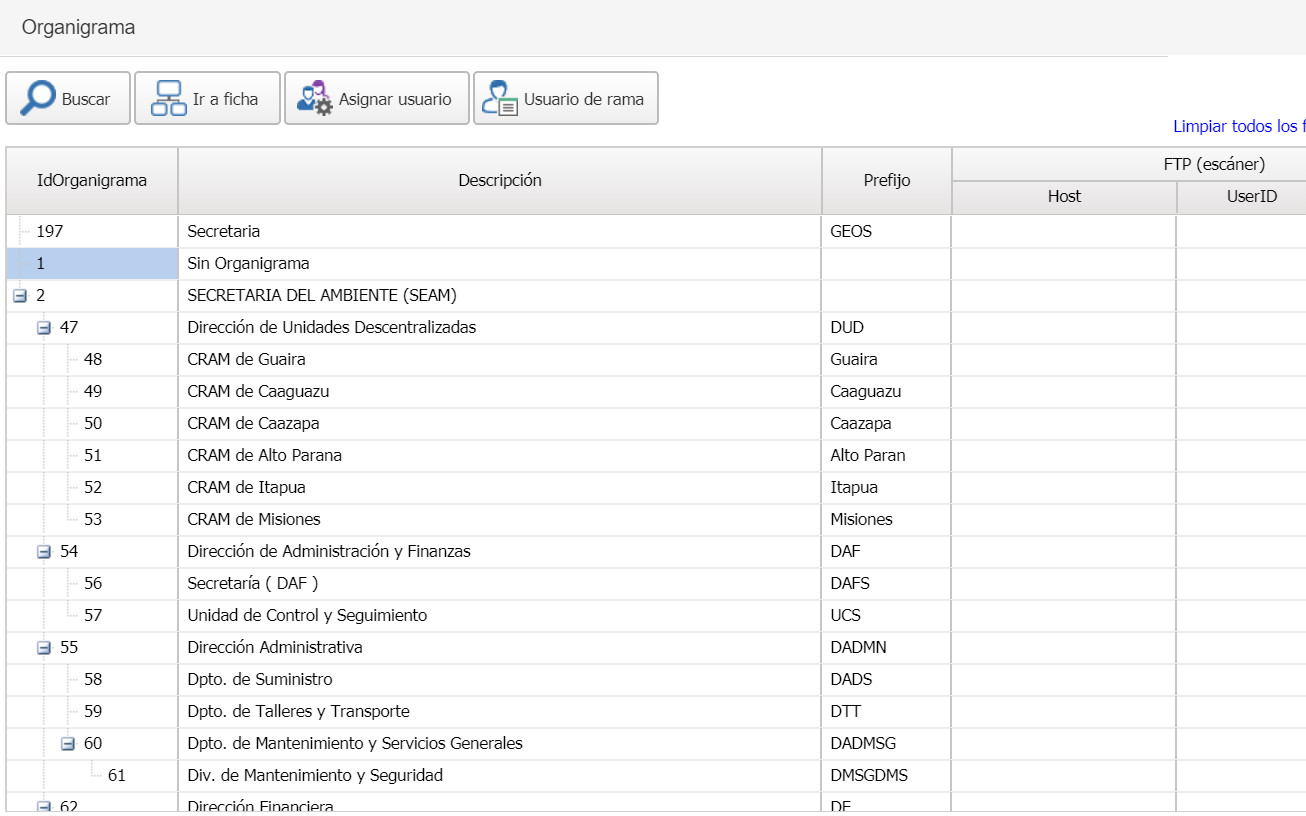Click the 'Alto Paran' prefix cell
This screenshot has height=816, width=1306.
887,456
